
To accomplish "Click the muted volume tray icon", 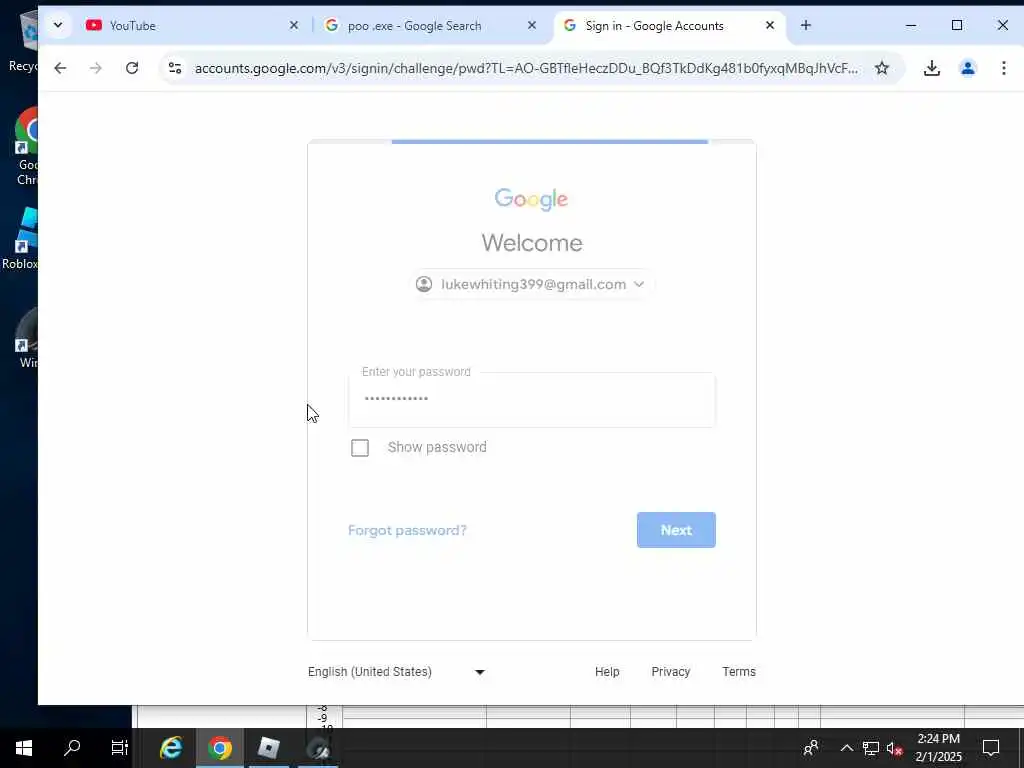I will (895, 748).
